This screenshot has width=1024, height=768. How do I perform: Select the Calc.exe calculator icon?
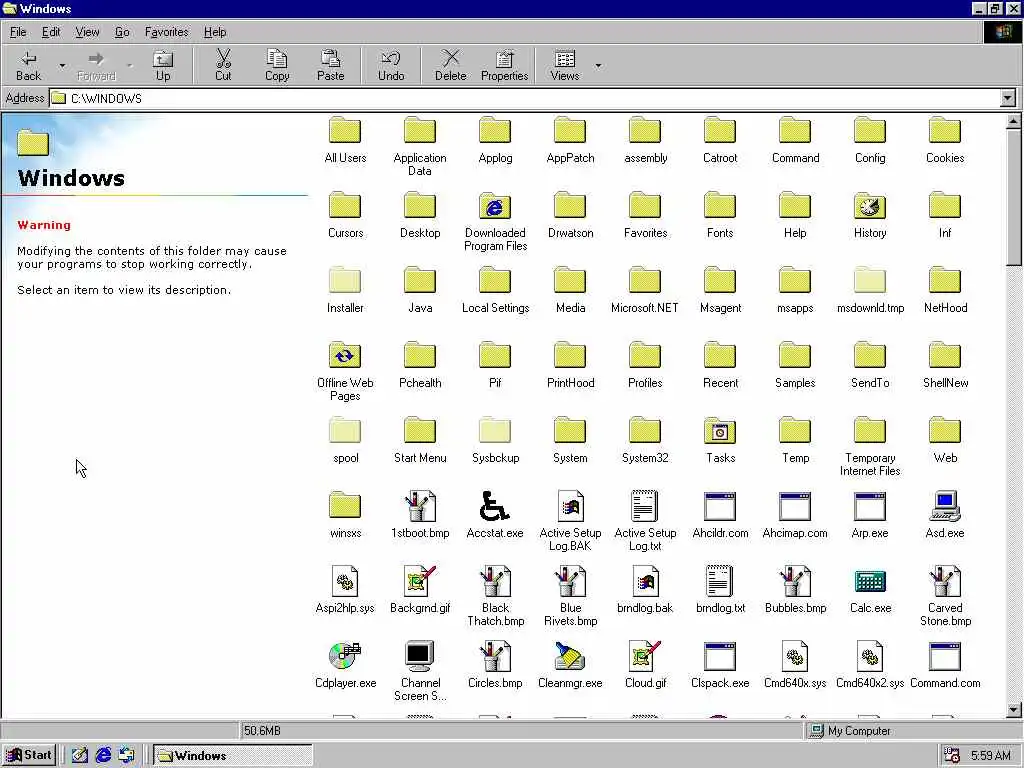[x=870, y=581]
